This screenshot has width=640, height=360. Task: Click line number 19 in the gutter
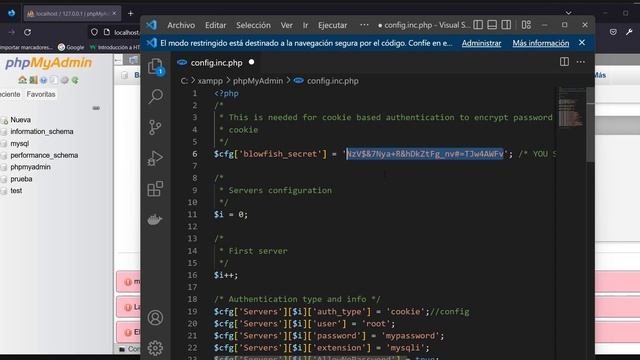point(192,311)
